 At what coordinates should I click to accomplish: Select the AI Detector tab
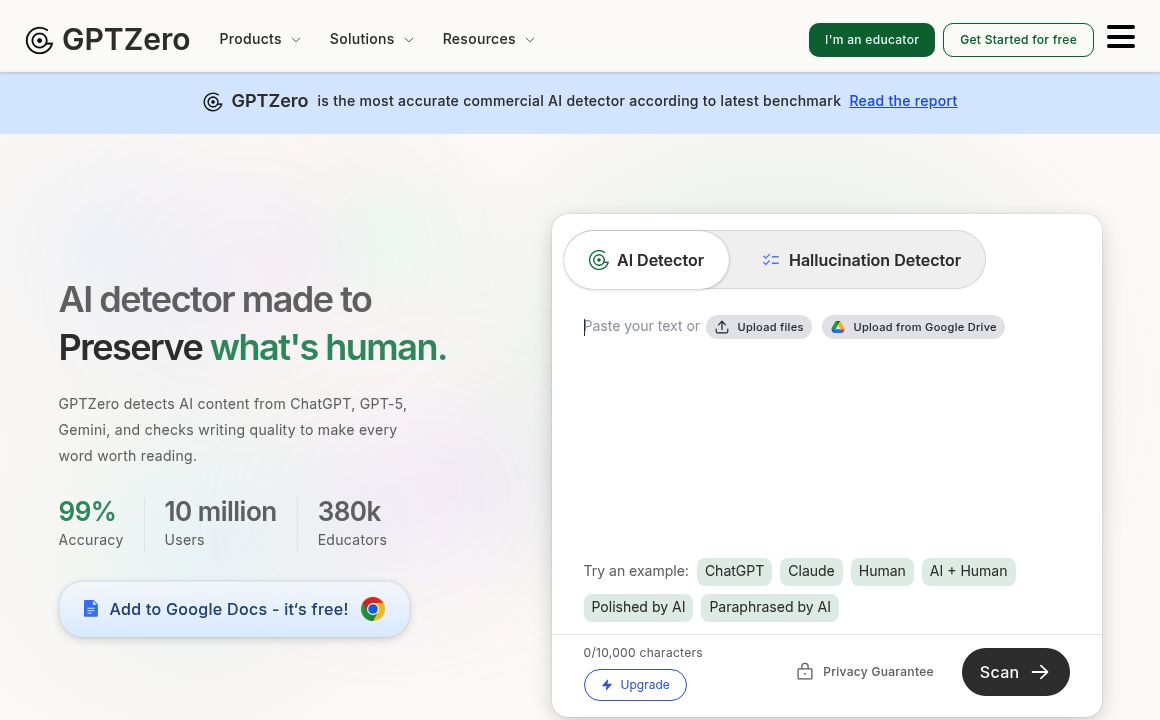(647, 260)
